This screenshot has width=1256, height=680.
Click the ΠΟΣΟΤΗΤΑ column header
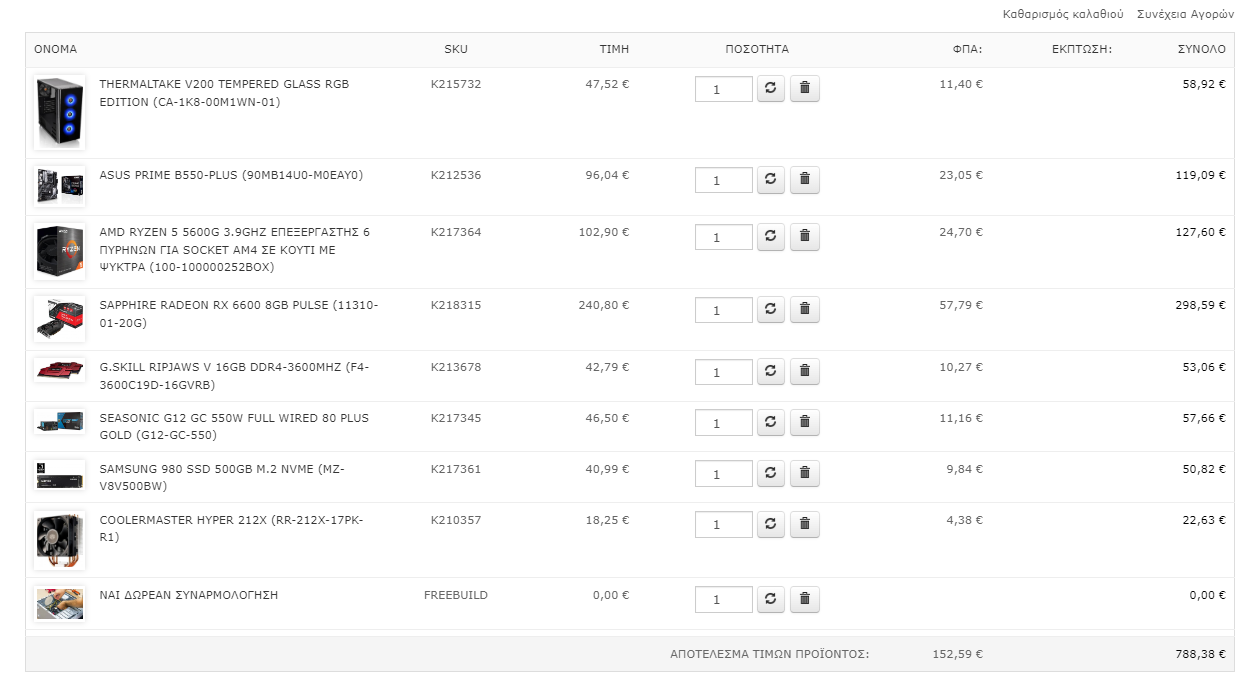coord(757,49)
